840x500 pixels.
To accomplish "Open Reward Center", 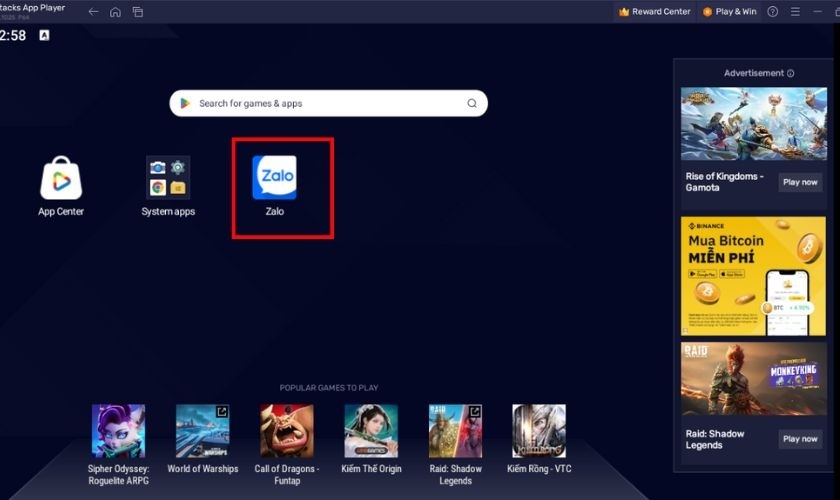I will coord(655,12).
